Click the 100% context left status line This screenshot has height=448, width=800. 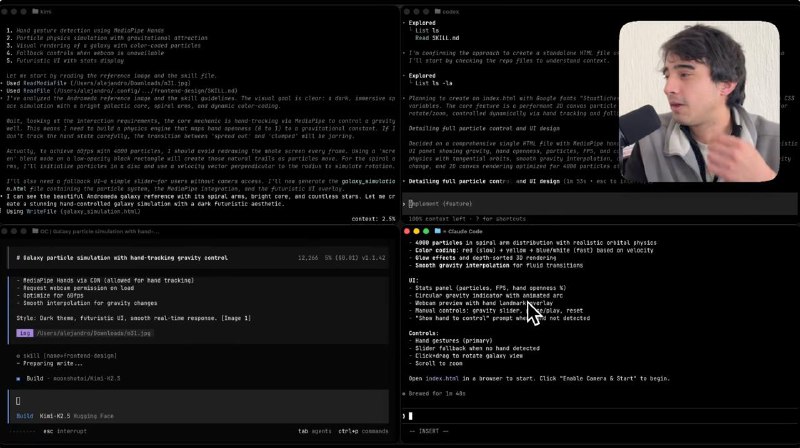[470, 217]
